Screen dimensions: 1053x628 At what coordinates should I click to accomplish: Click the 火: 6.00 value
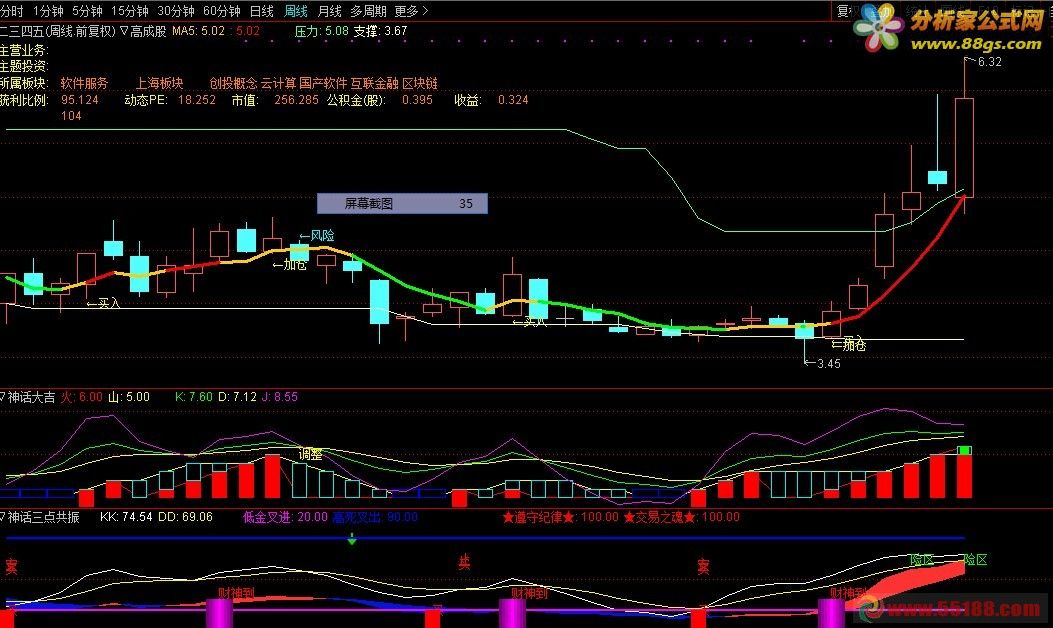click(81, 397)
